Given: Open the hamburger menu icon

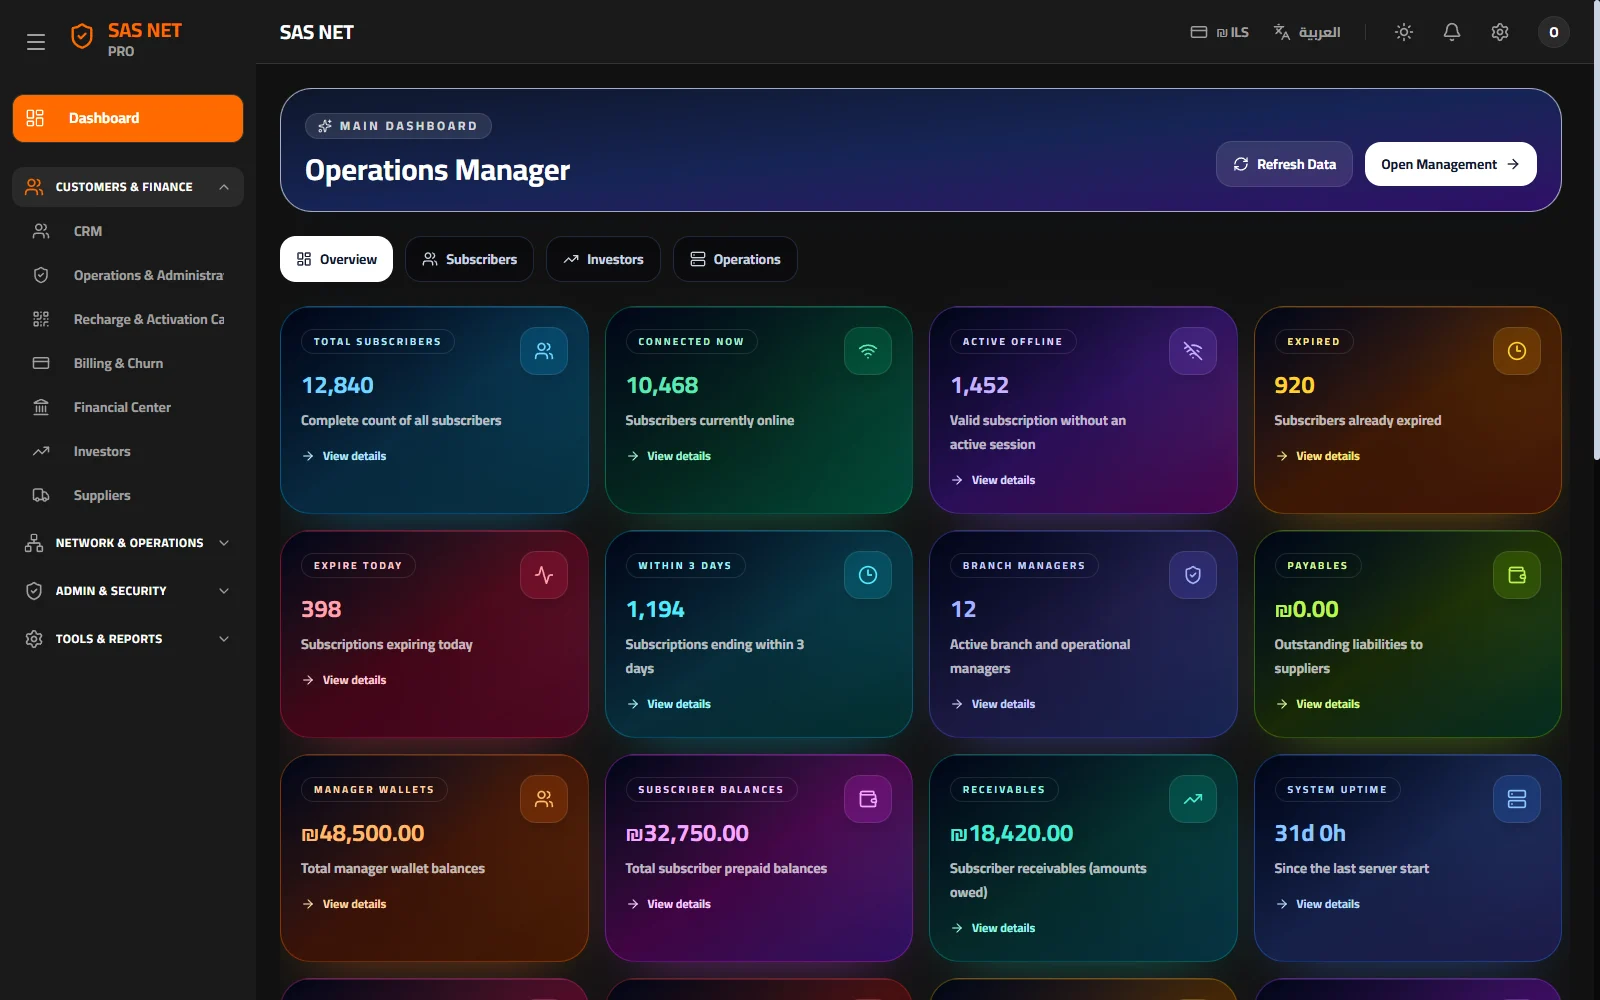Looking at the screenshot, I should [36, 41].
